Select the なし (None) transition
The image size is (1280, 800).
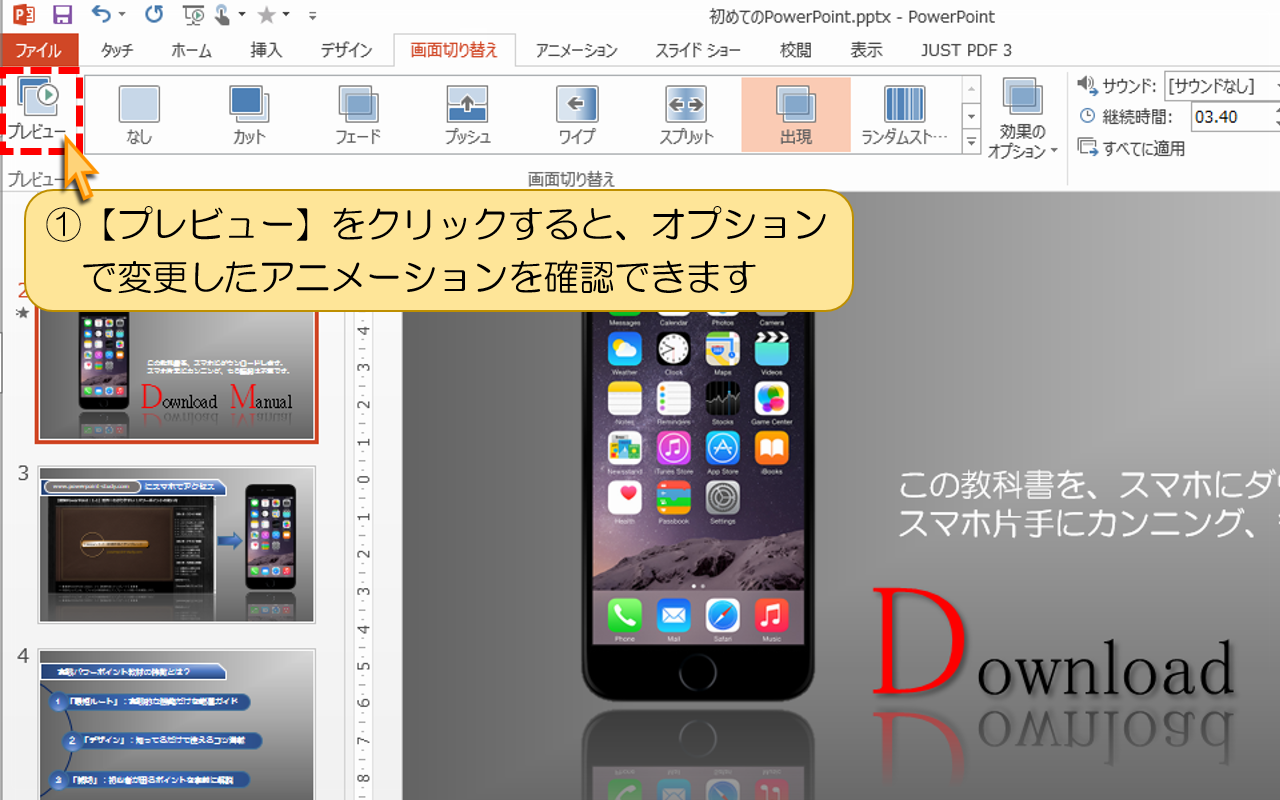point(139,115)
